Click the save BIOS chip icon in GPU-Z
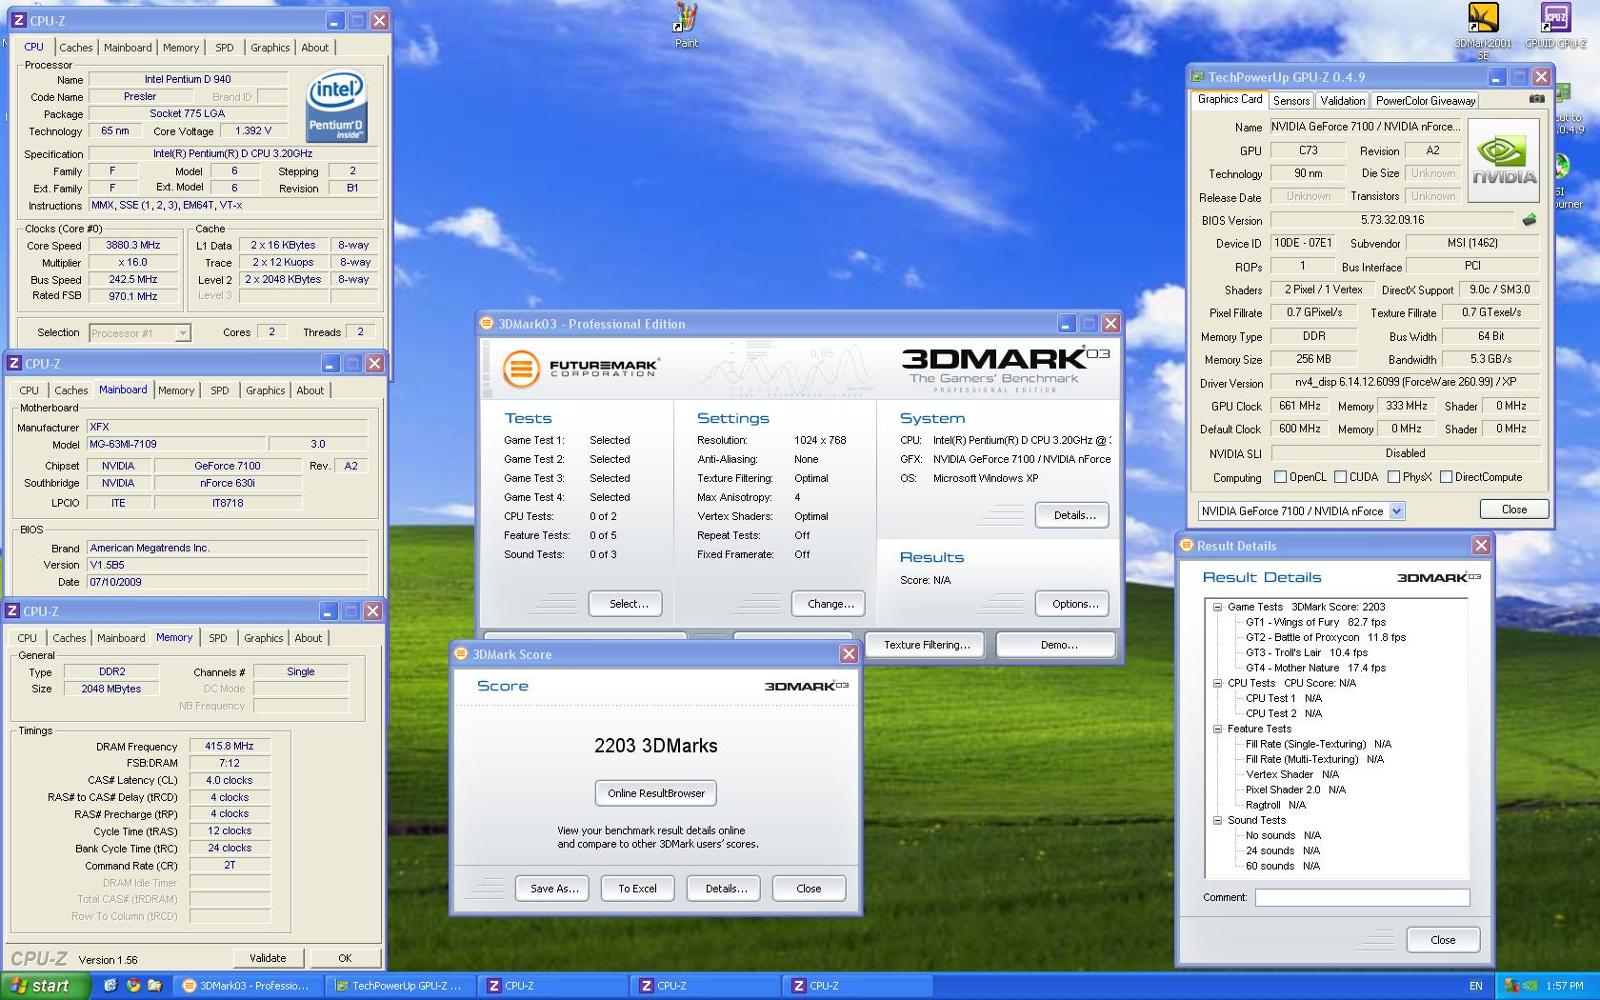1600x1000 pixels. point(1529,220)
